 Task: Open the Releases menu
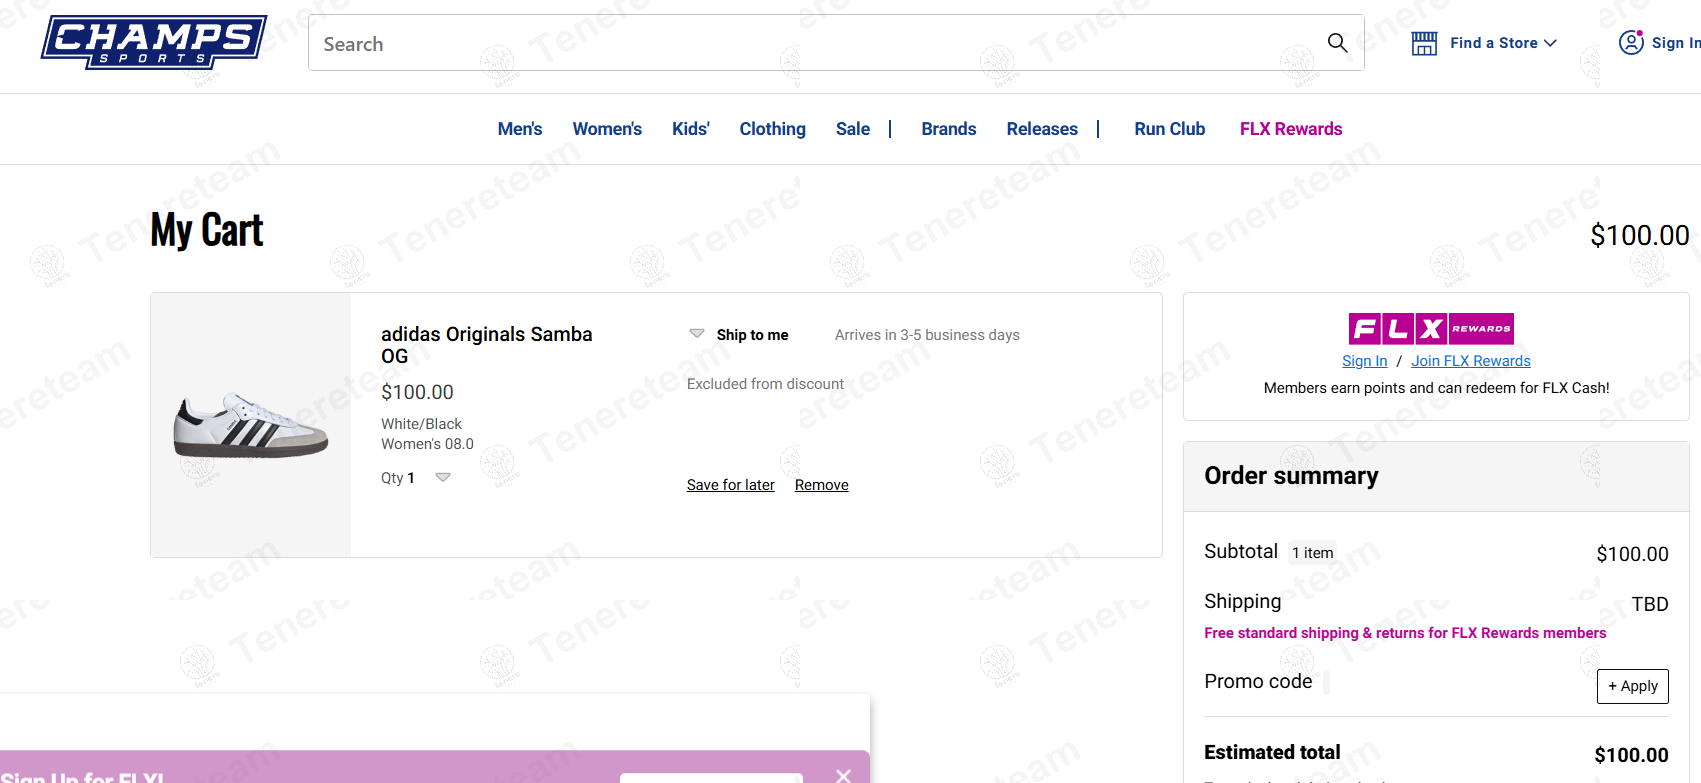(x=1042, y=129)
